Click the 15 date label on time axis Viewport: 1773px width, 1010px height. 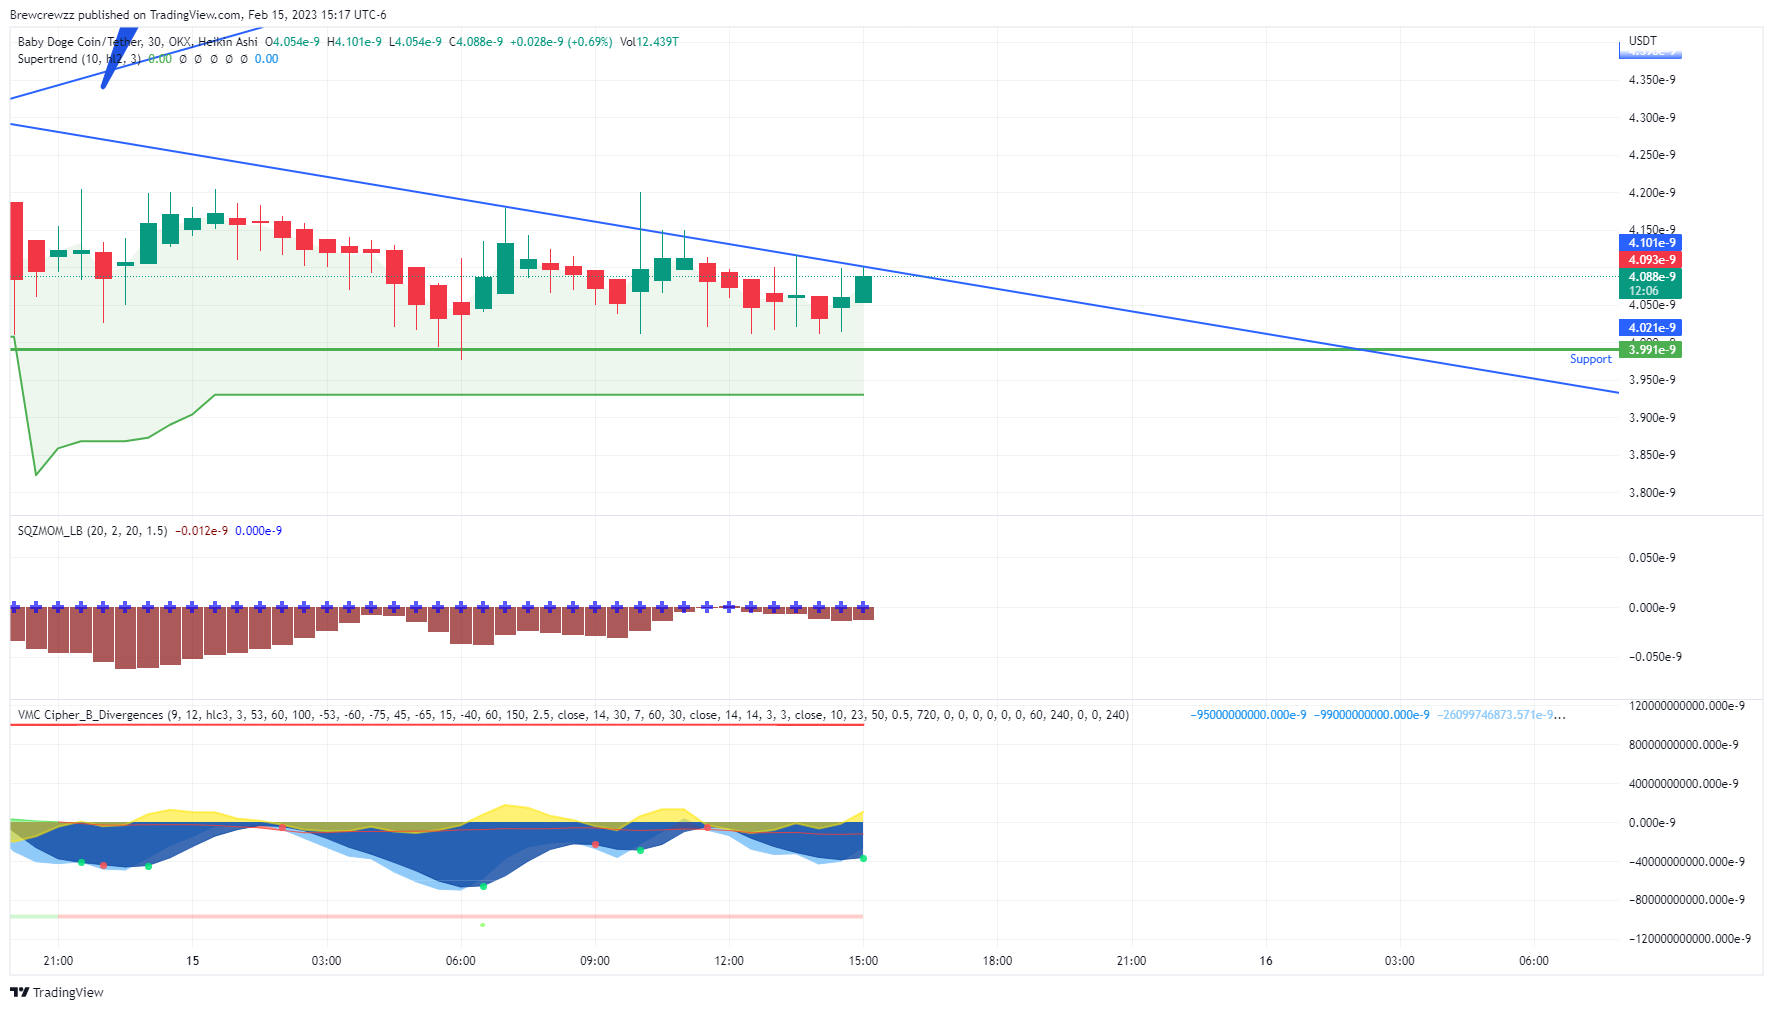(192, 961)
